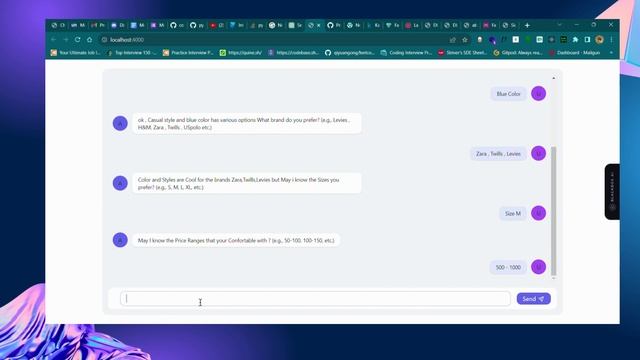This screenshot has width=640, height=360.
Task: Open Gitpod: Always ready bookmark
Action: click(x=518, y=53)
